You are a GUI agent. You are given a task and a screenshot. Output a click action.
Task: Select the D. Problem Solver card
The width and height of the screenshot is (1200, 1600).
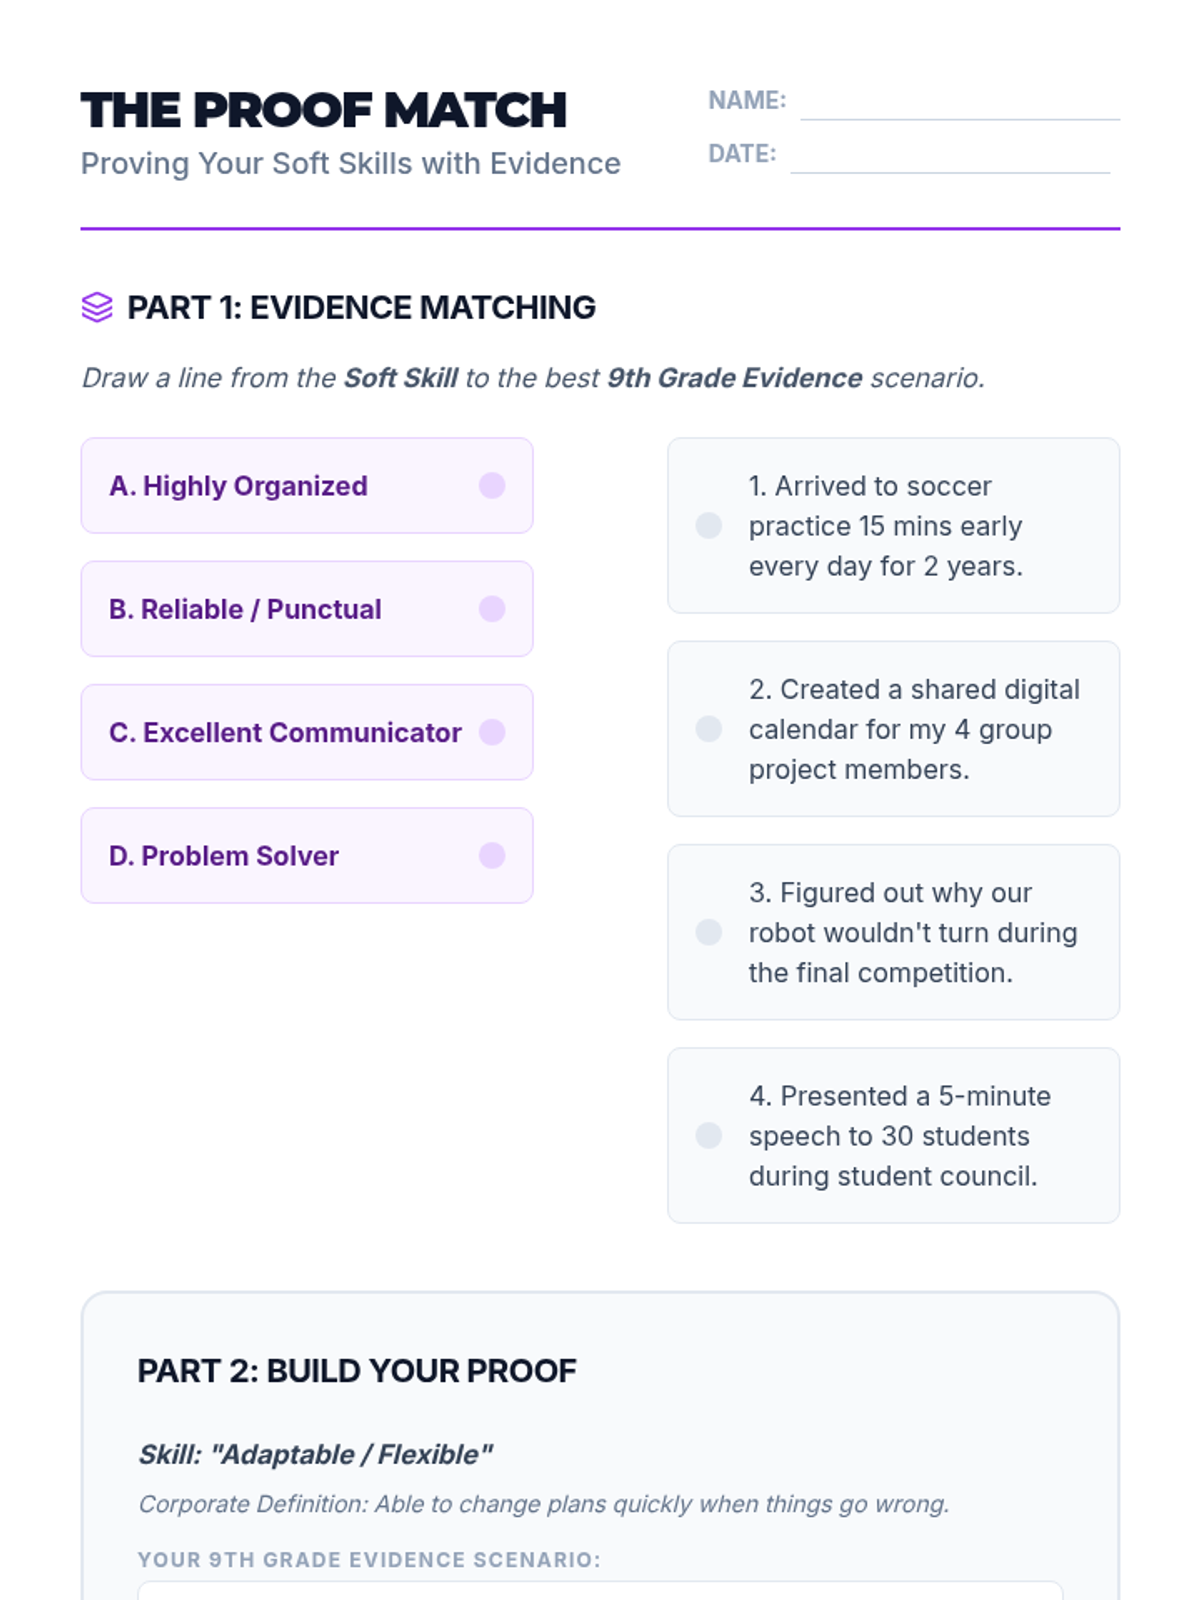pos(307,856)
